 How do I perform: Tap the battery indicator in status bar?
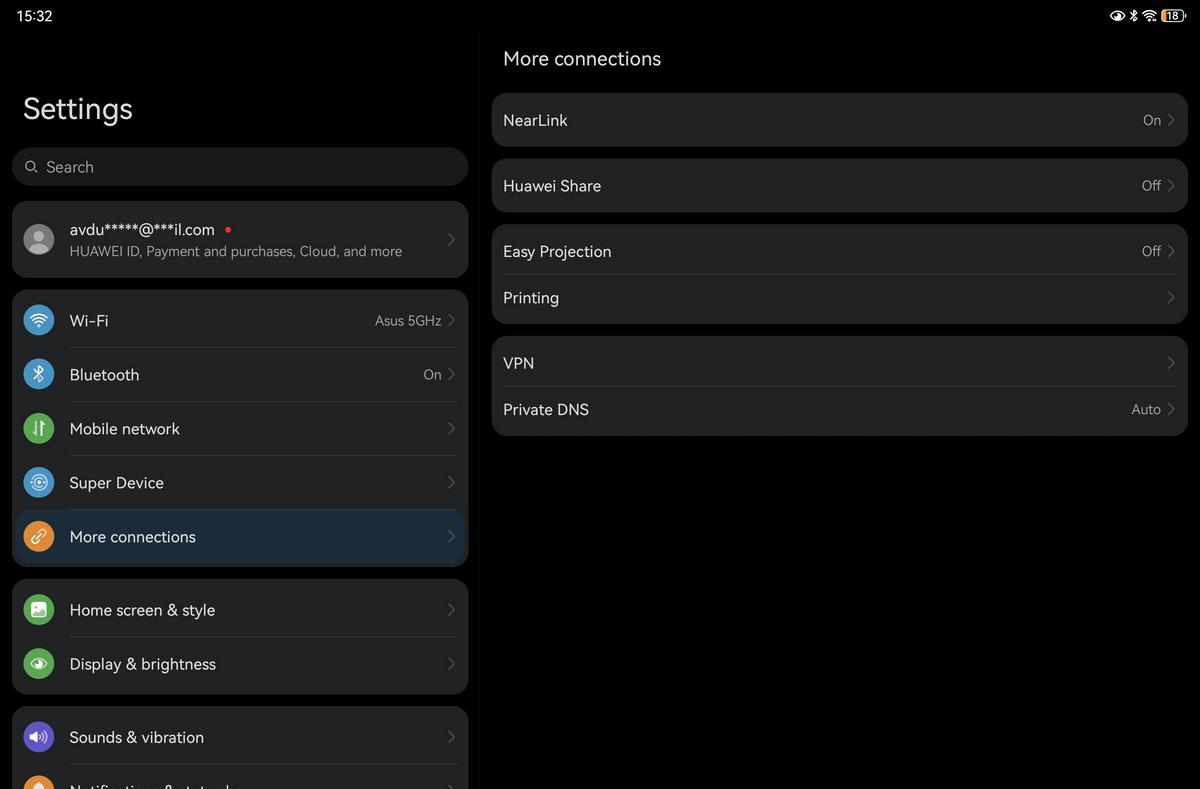pyautogui.click(x=1173, y=16)
